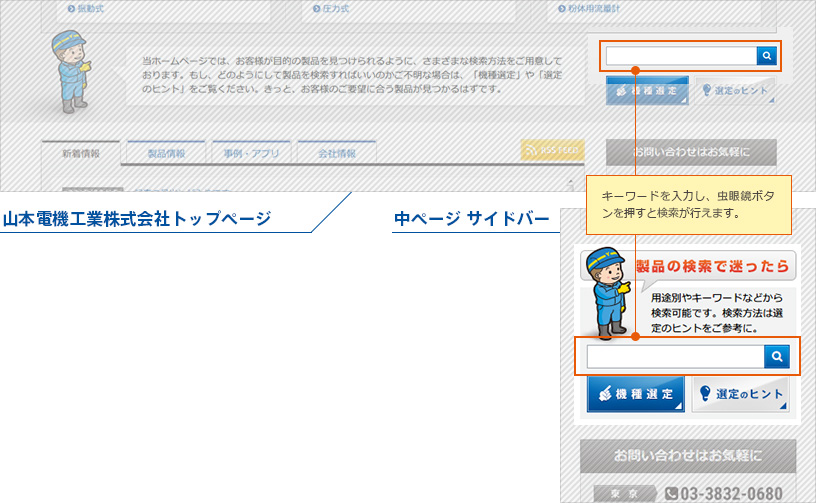Image resolution: width=816 pixels, height=504 pixels.
Task: Click the sidebar worker mascot illustration
Action: [x=607, y=294]
